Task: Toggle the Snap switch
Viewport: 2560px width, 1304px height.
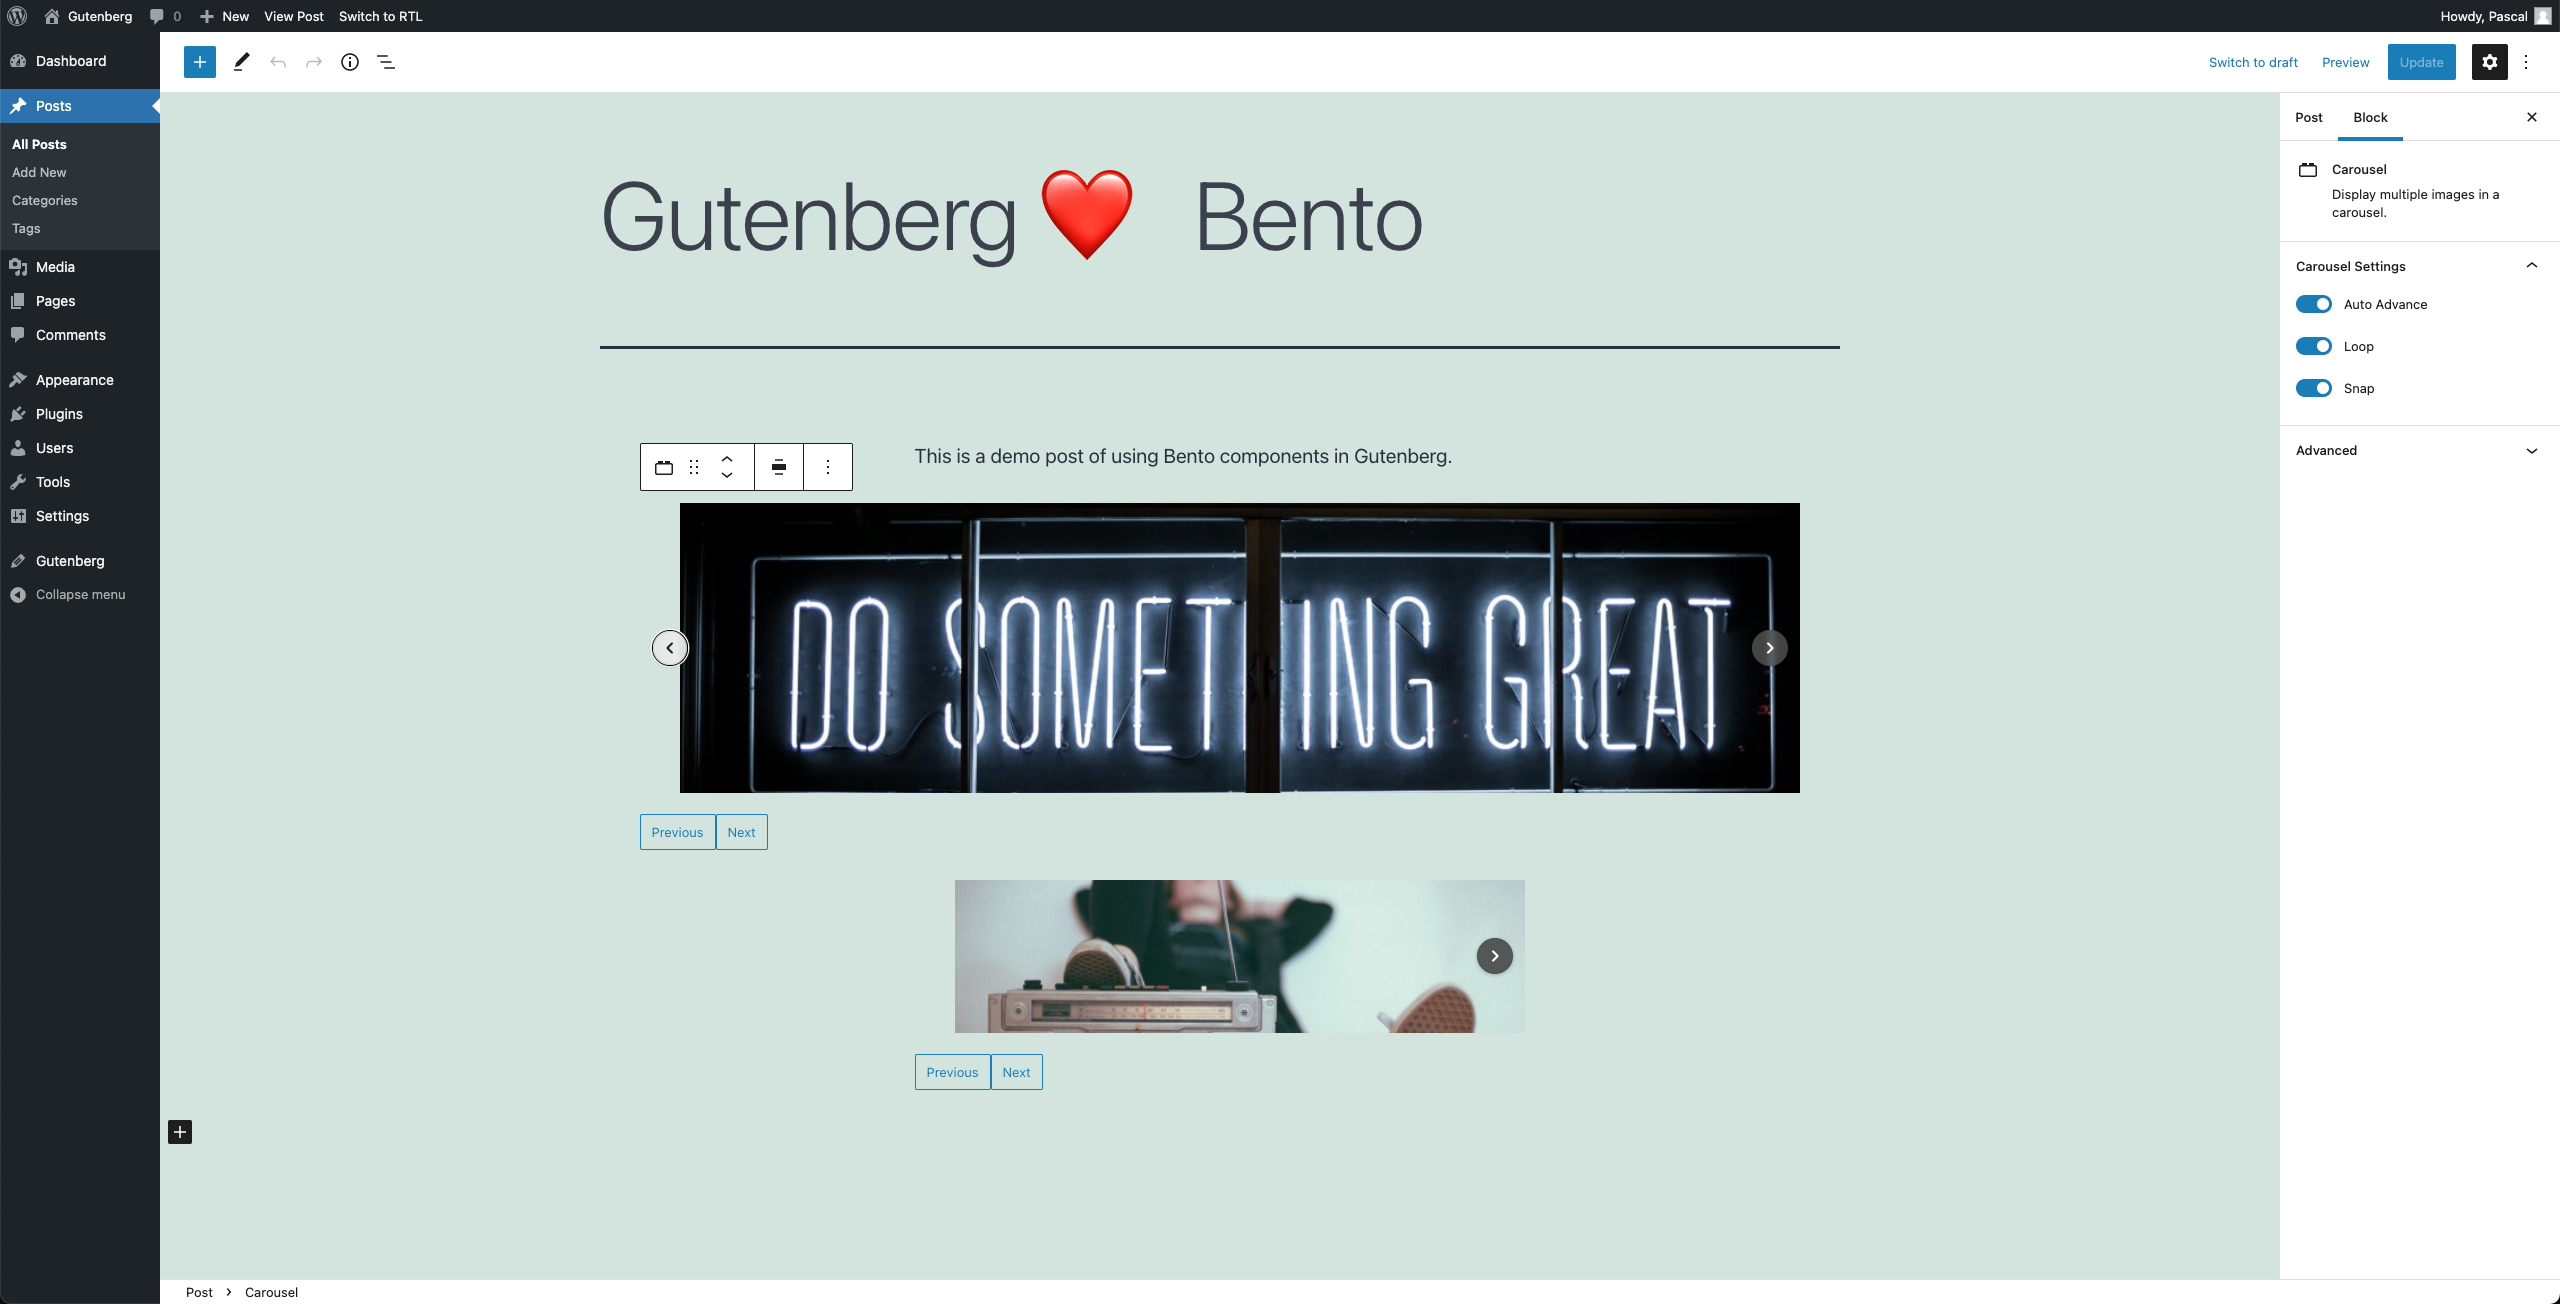Action: pos(2314,388)
